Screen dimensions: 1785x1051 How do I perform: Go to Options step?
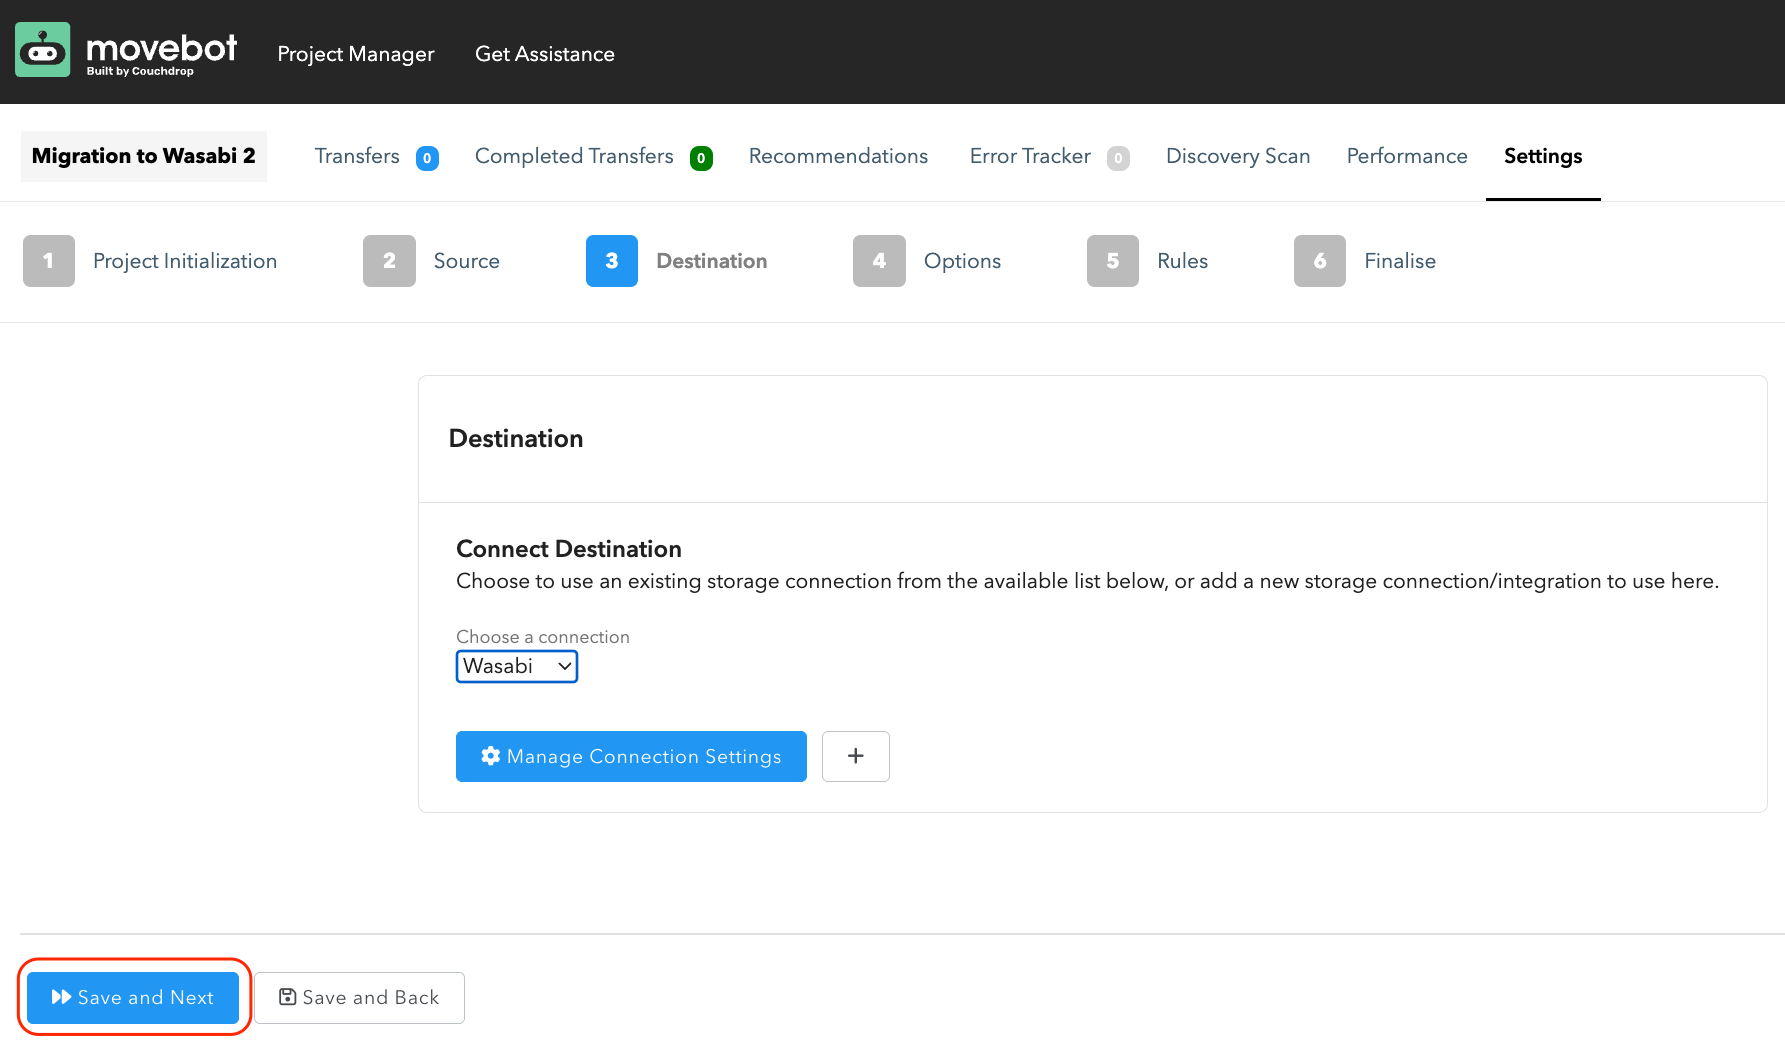[962, 261]
